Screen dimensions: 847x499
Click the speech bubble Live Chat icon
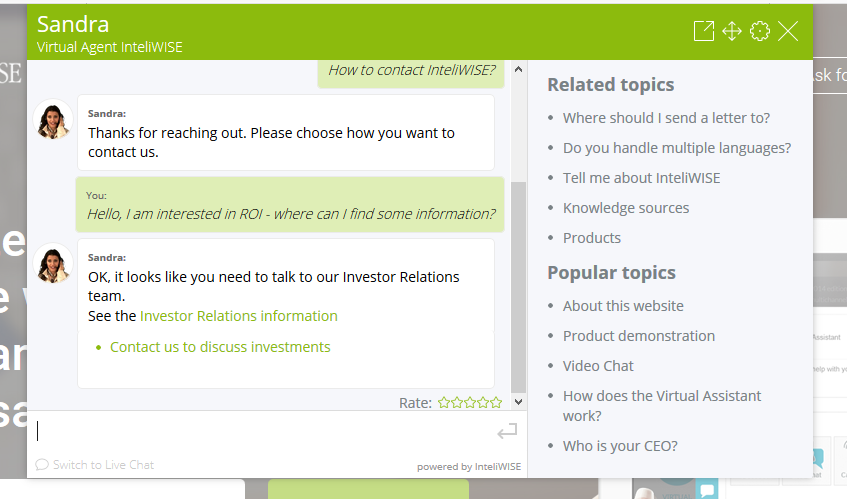[x=42, y=464]
